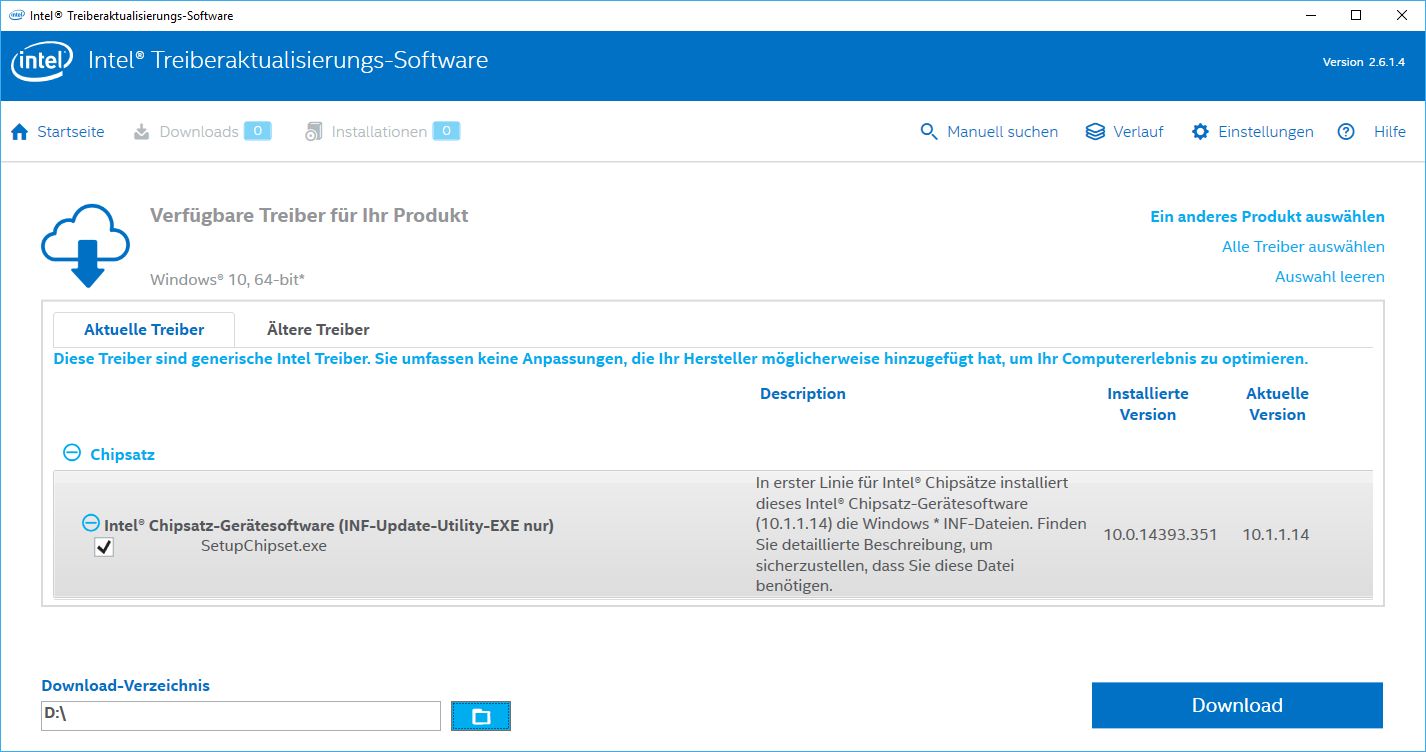Click Ein anderes Produkt auswählen link
The height and width of the screenshot is (752, 1426).
(x=1267, y=217)
